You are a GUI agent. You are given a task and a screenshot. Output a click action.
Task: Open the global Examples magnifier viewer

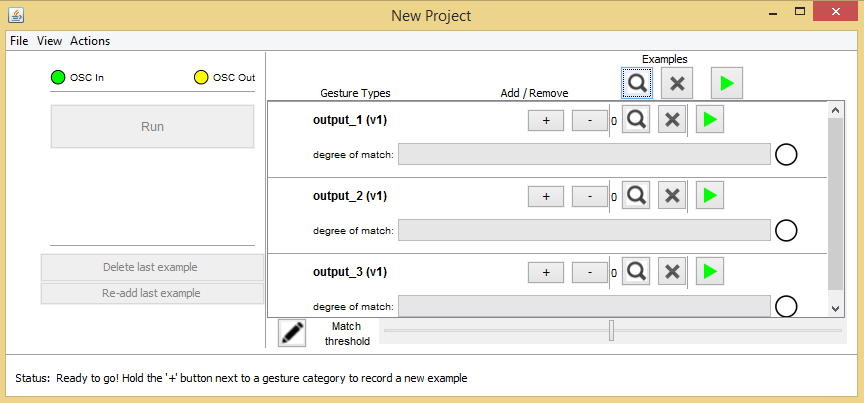[637, 83]
